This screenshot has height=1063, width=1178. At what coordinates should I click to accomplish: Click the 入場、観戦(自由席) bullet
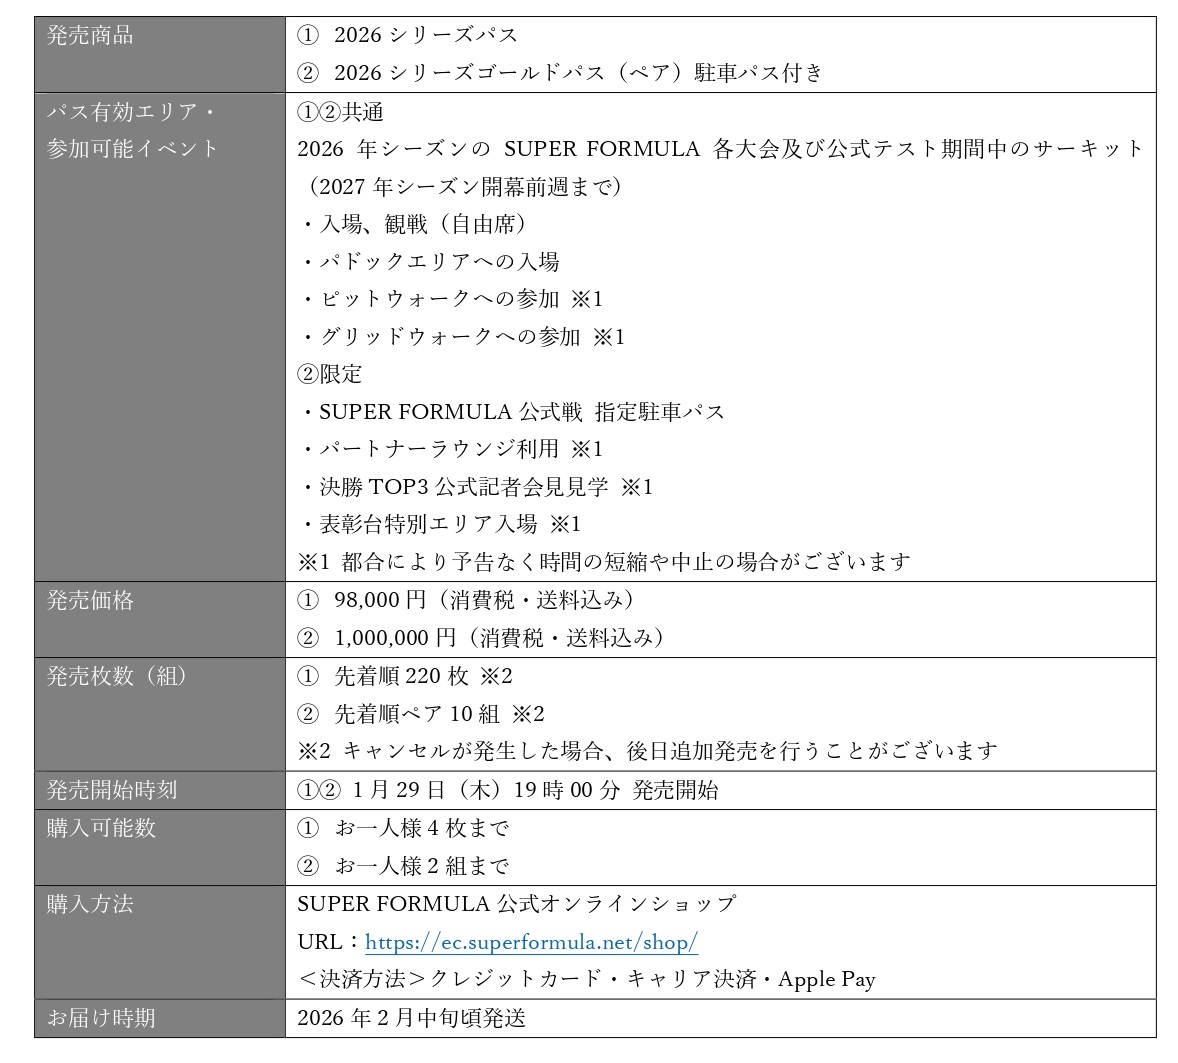pos(414,224)
